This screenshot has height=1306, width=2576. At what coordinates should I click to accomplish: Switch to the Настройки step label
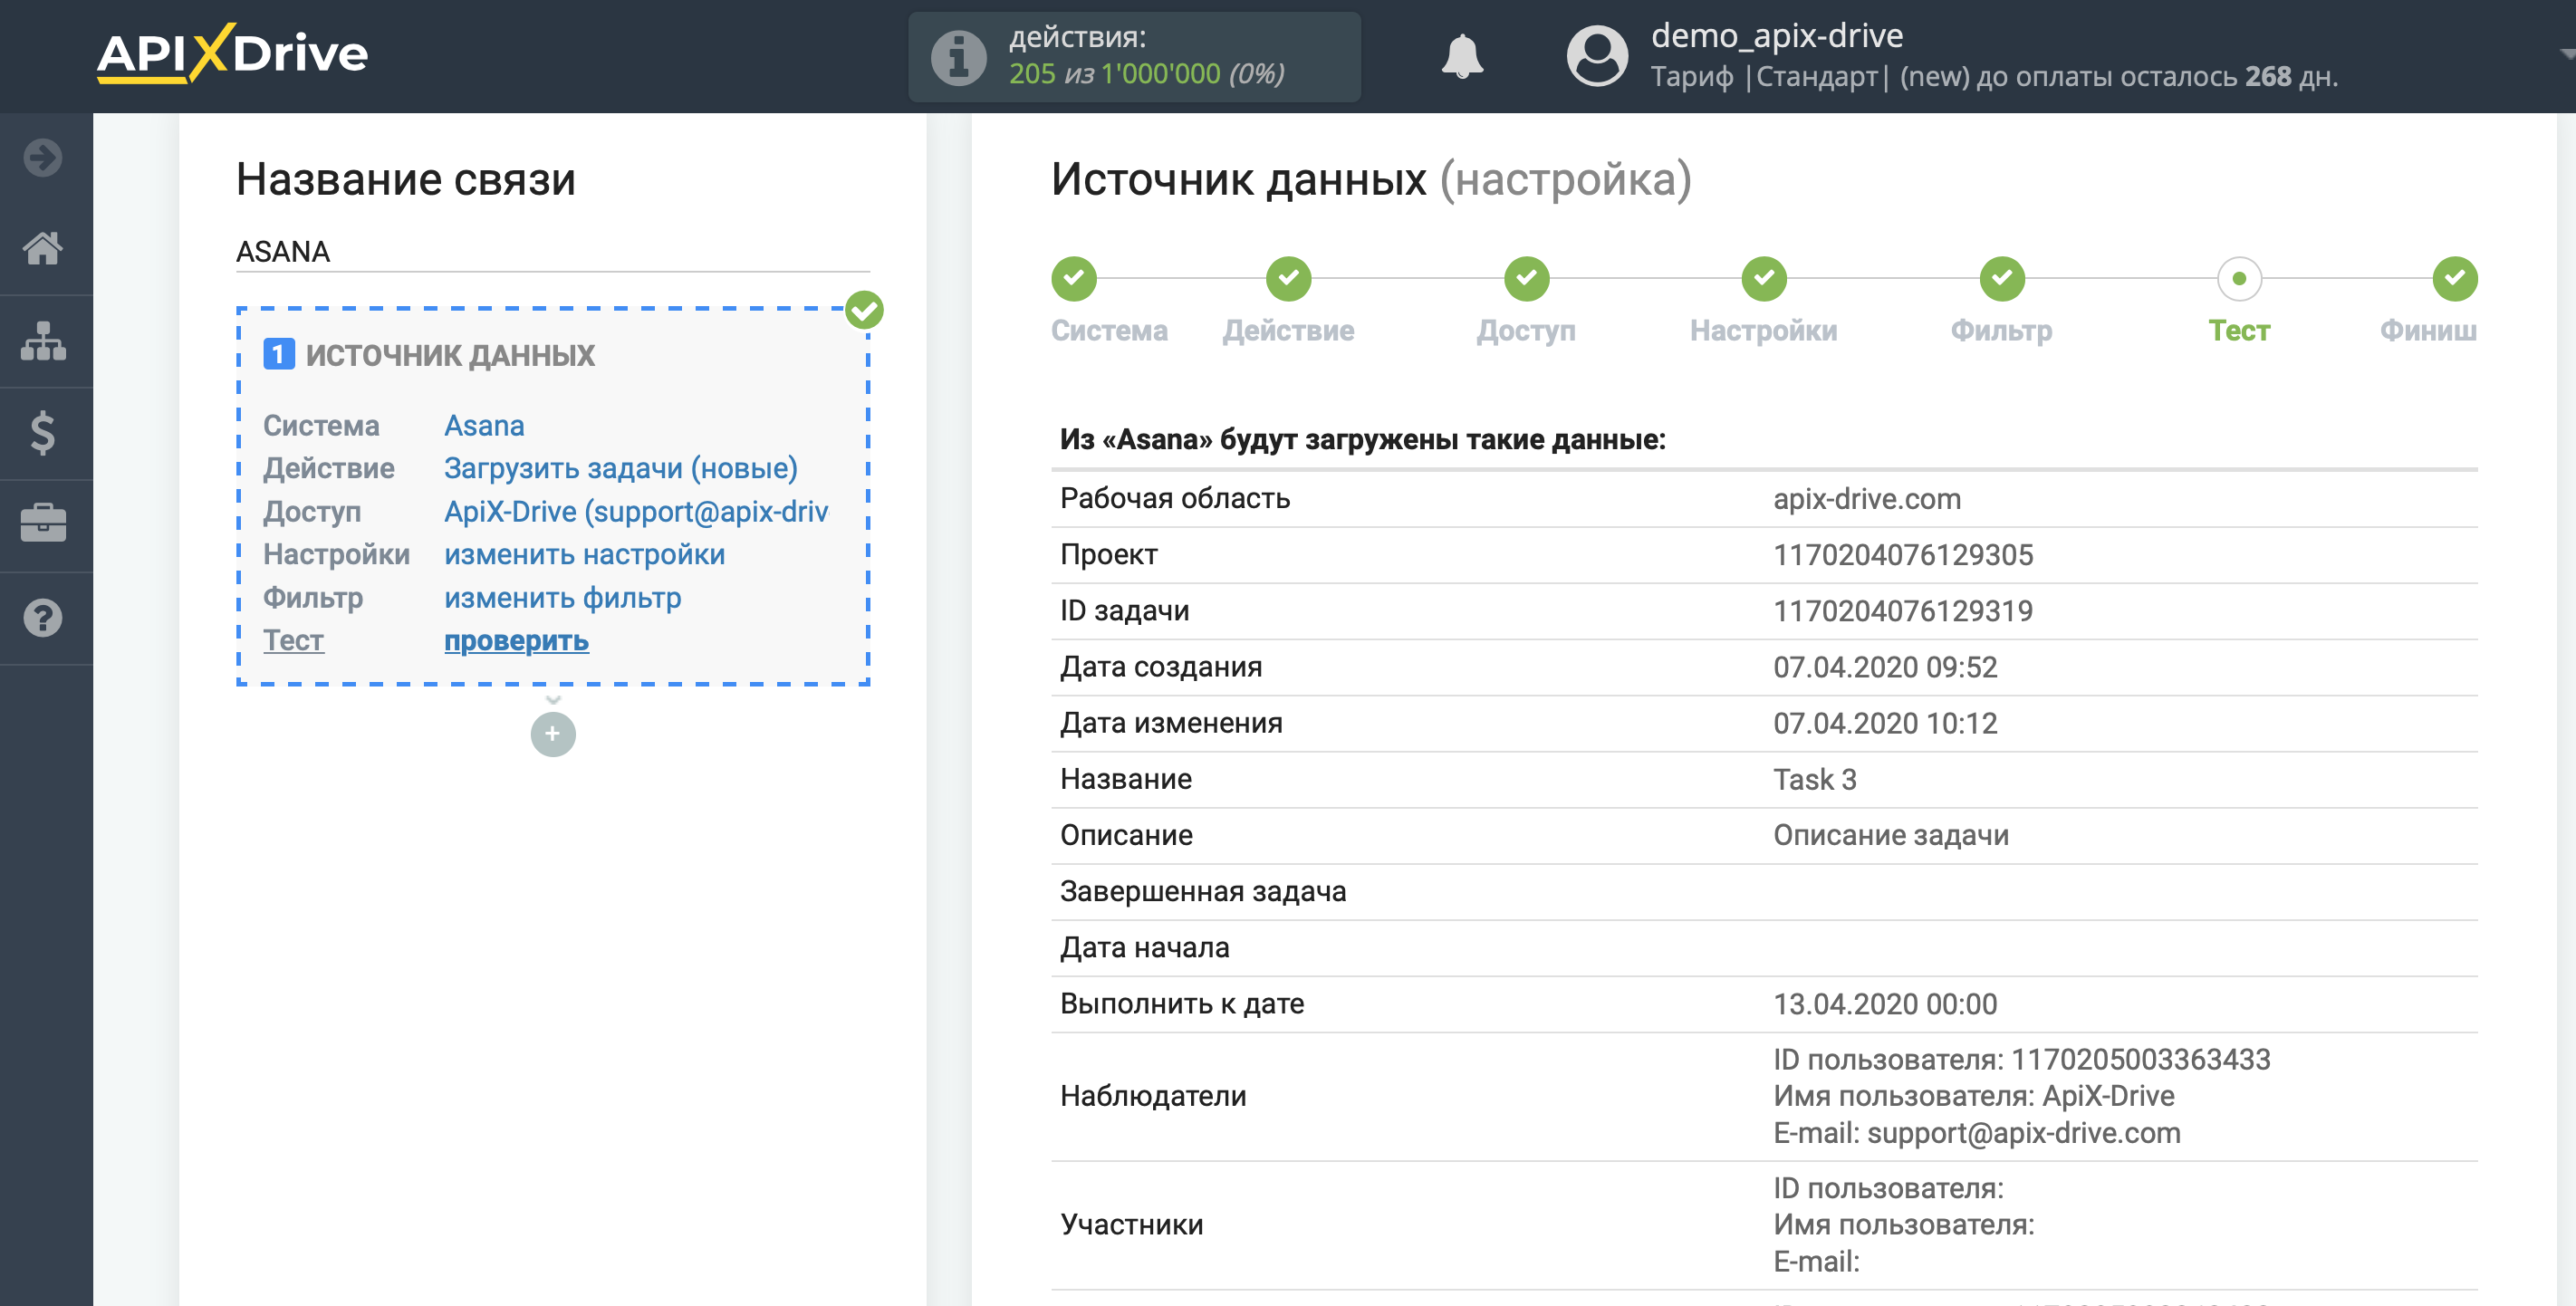(x=1764, y=330)
